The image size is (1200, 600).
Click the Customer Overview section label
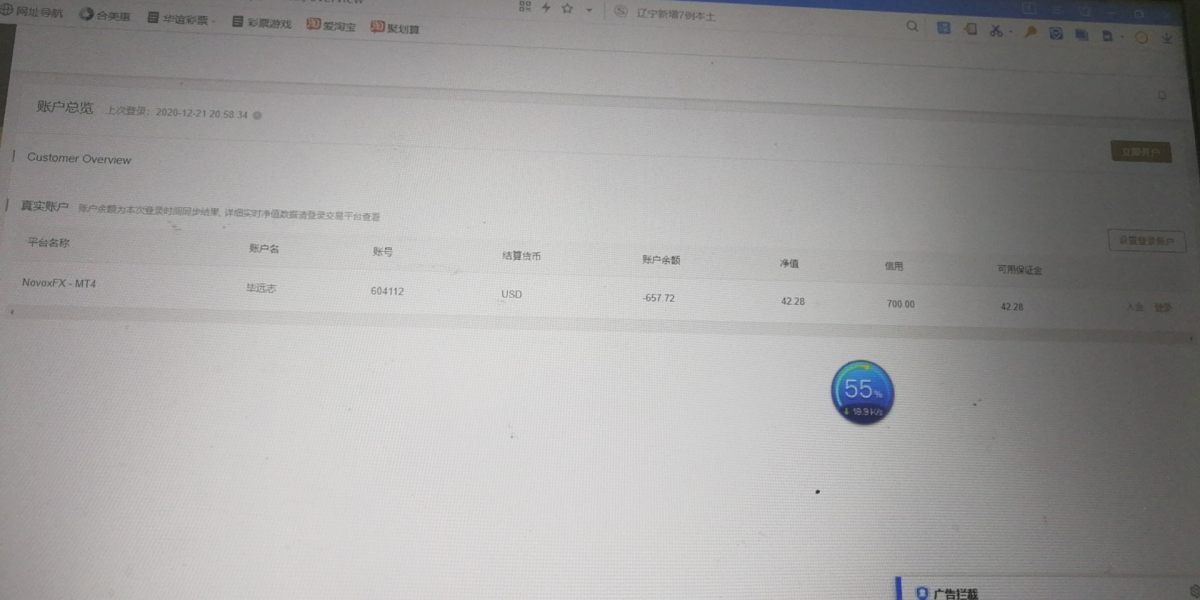(79, 158)
